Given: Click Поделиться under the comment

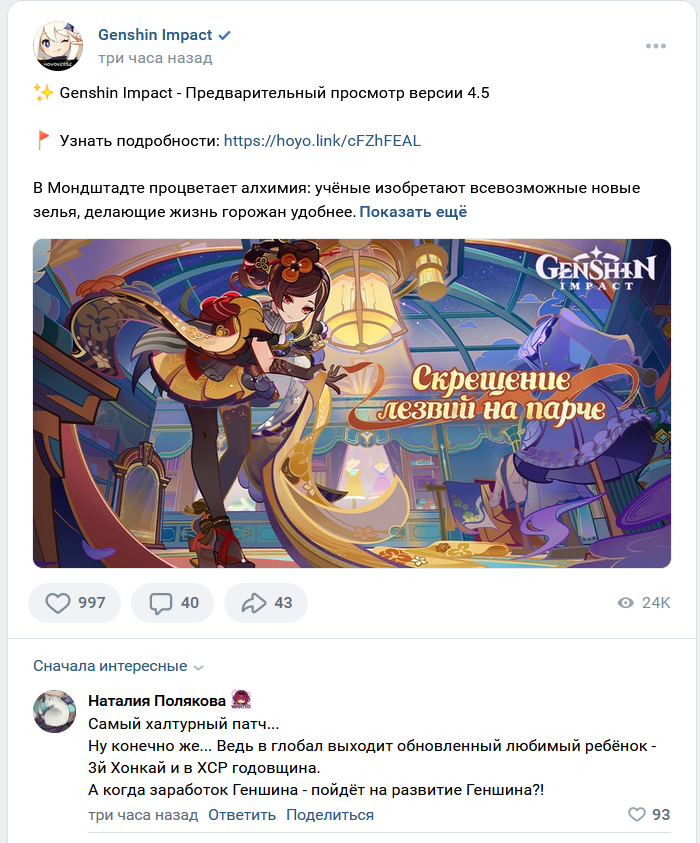Looking at the screenshot, I should click(x=330, y=815).
